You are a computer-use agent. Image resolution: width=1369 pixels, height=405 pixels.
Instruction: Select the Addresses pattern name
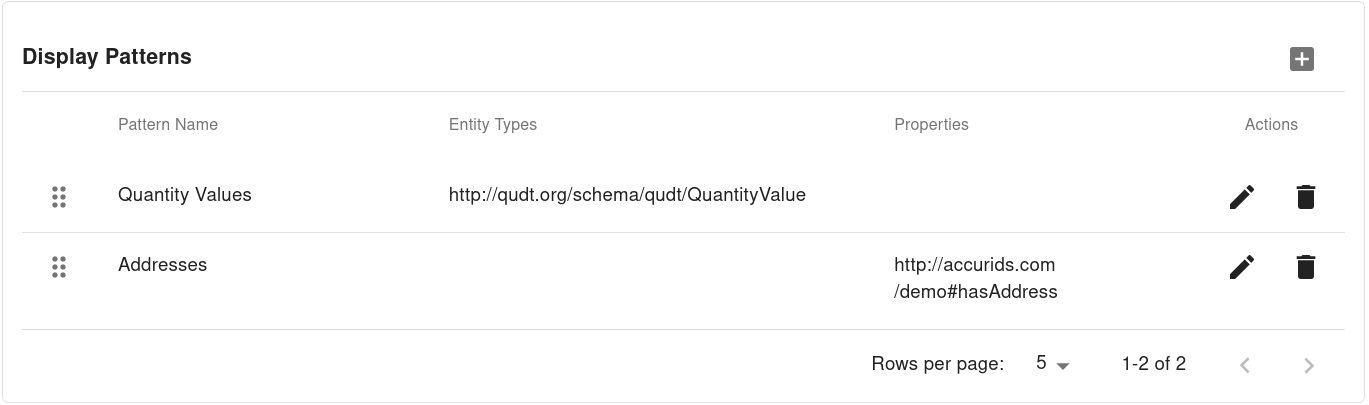(163, 265)
